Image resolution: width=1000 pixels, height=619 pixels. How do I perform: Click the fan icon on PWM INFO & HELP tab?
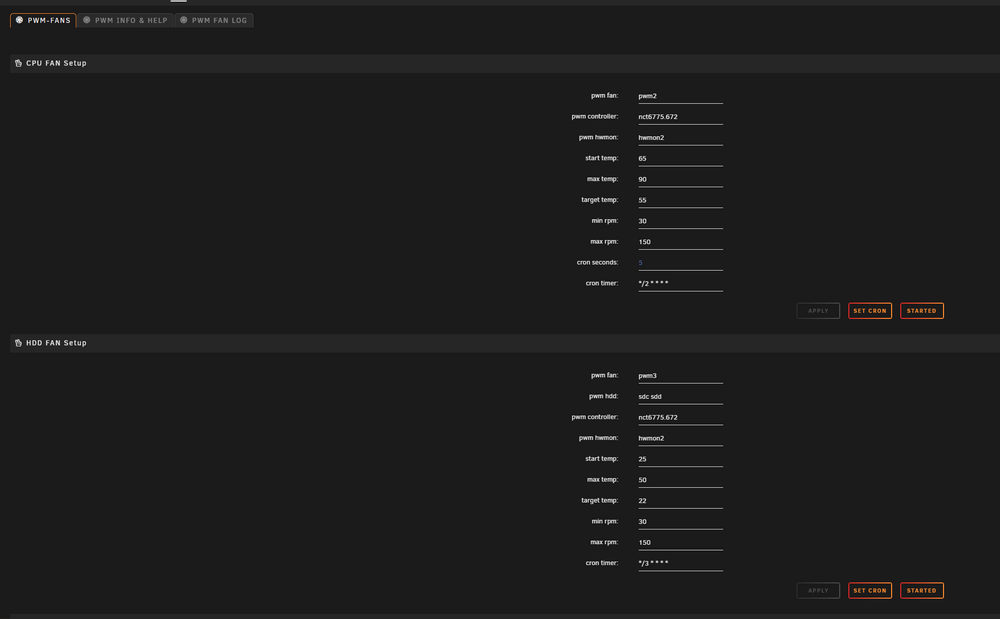(x=87, y=20)
